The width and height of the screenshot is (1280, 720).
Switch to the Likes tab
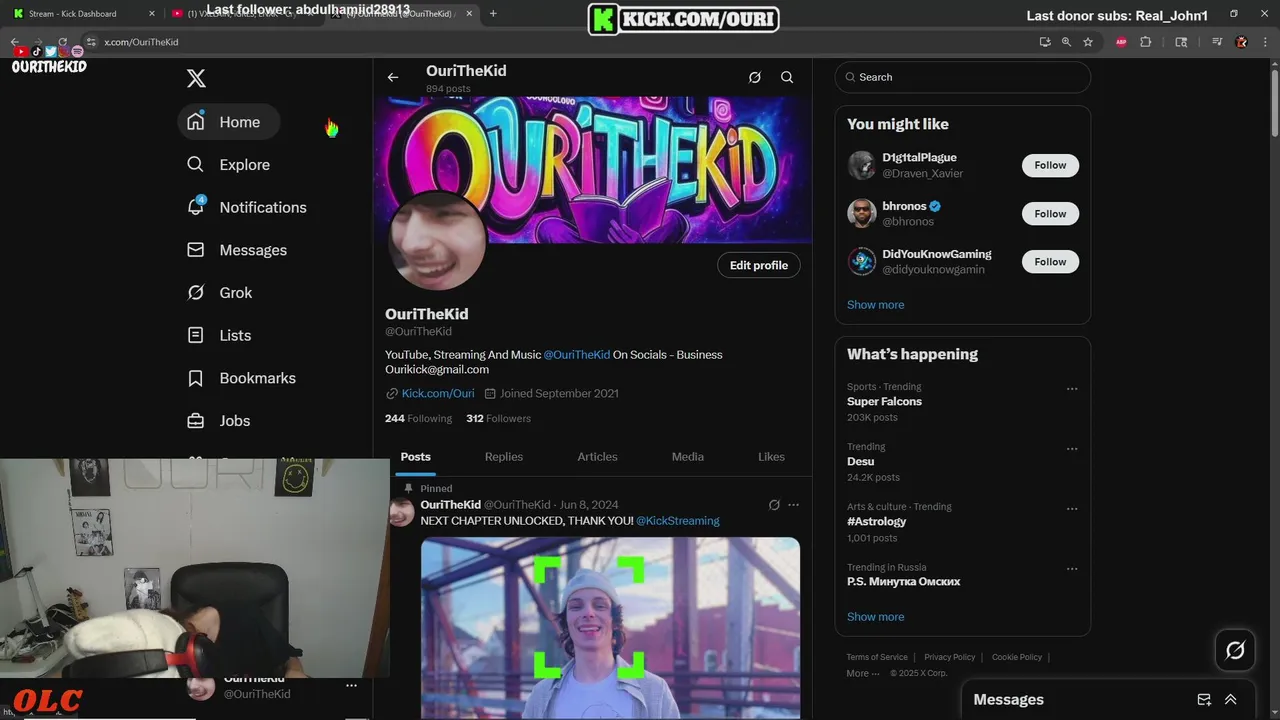pyautogui.click(x=771, y=457)
